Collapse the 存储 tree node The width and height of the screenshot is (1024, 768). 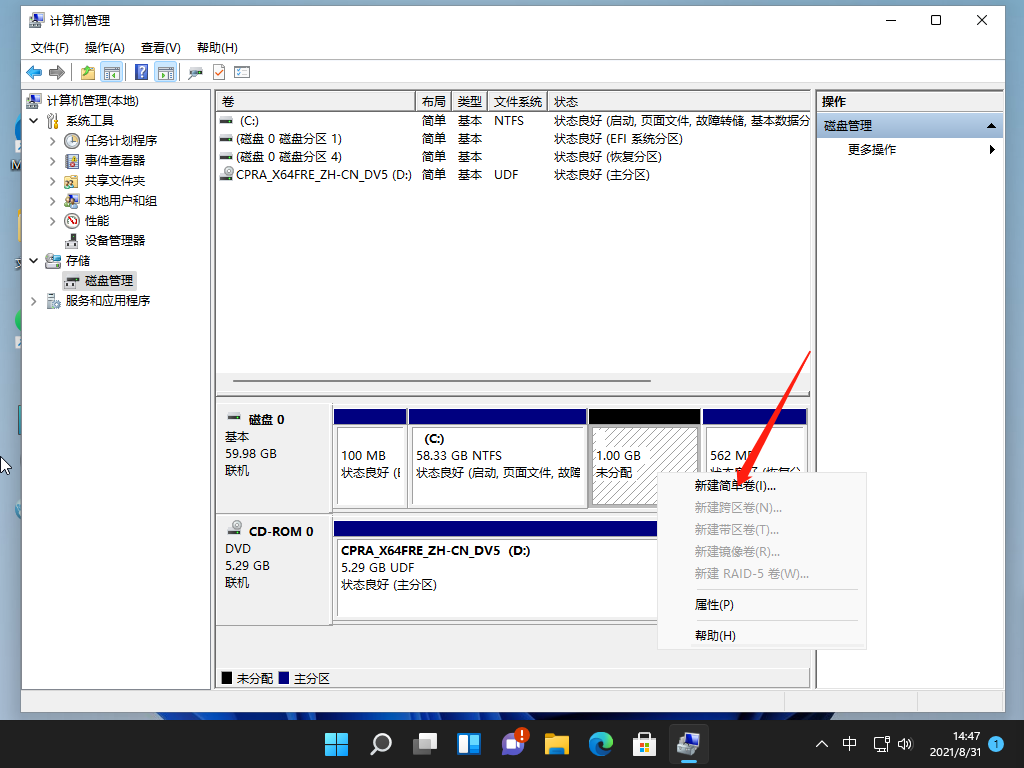point(32,260)
